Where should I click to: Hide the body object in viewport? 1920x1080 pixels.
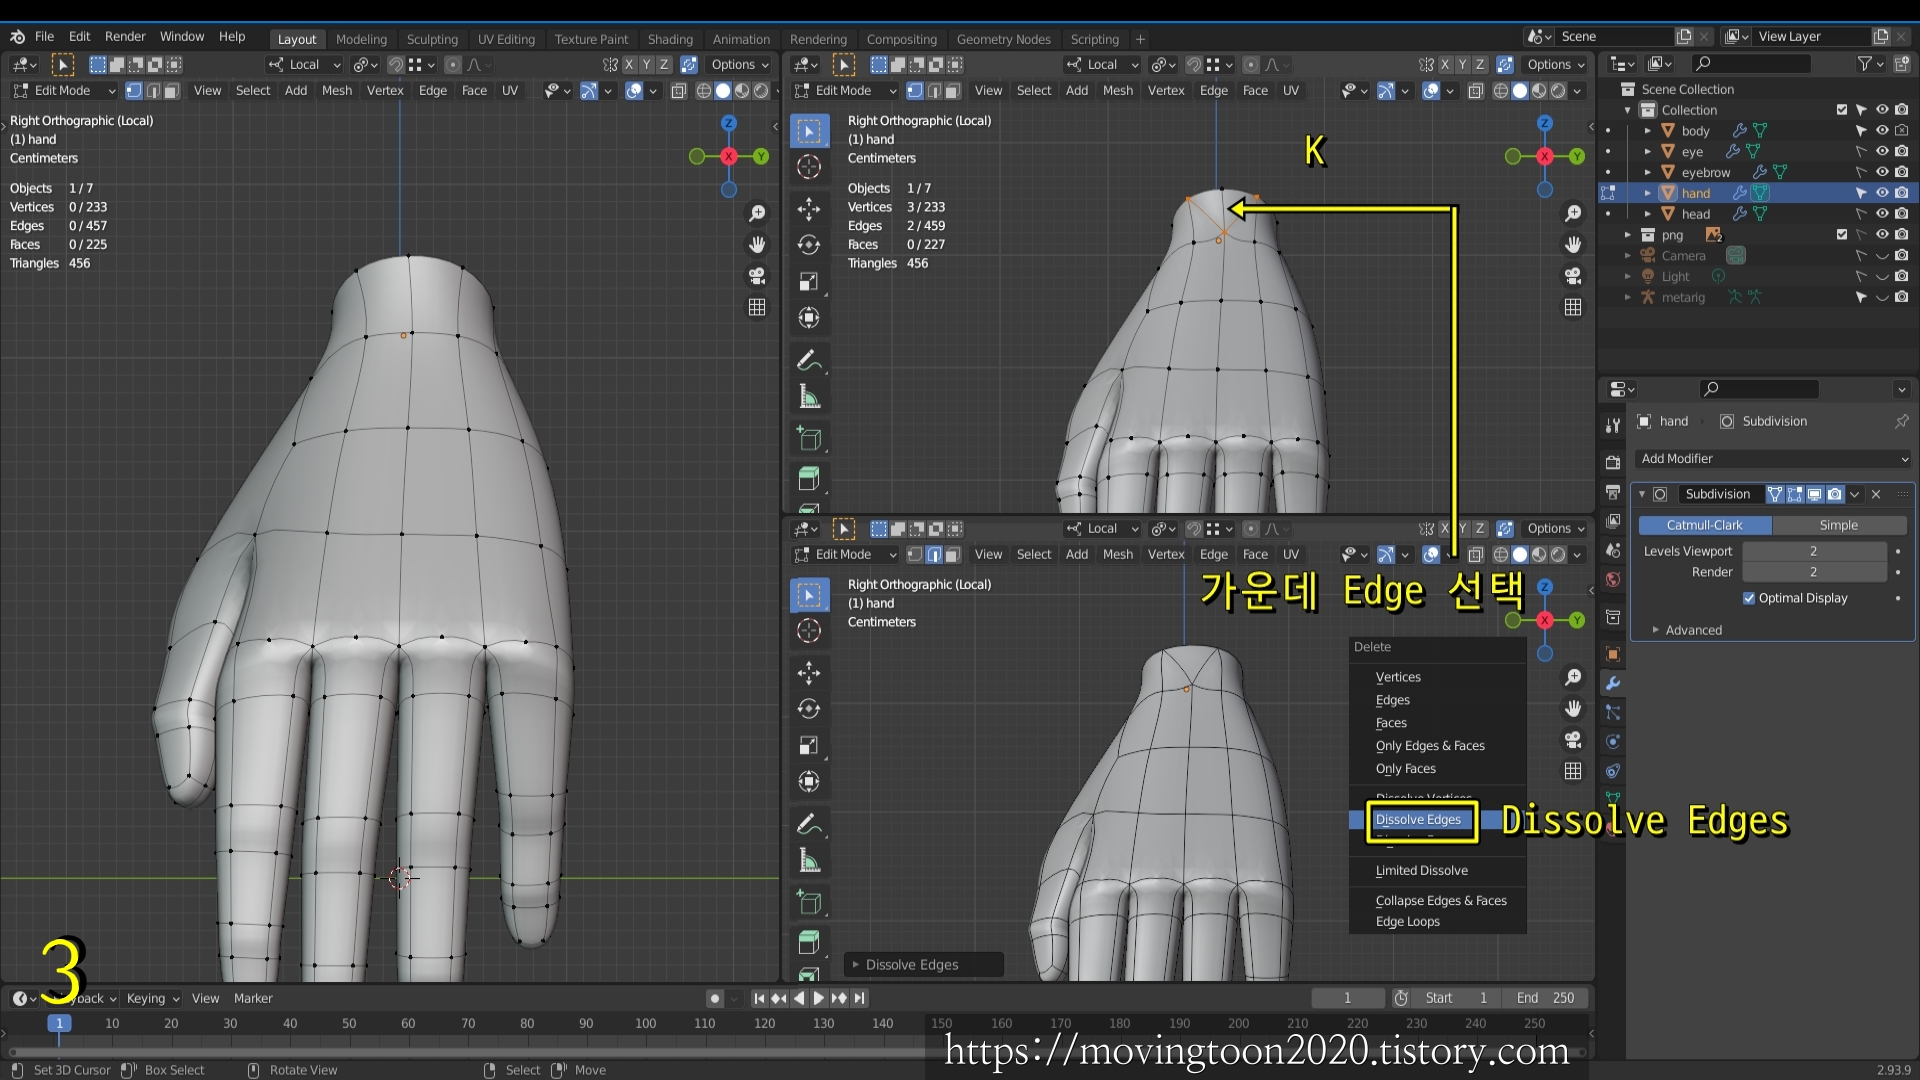pyautogui.click(x=1882, y=131)
